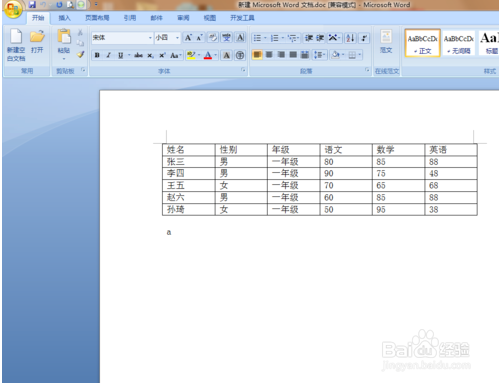
Task: Expand the 粘贴 paste options arrow
Action: click(x=64, y=59)
